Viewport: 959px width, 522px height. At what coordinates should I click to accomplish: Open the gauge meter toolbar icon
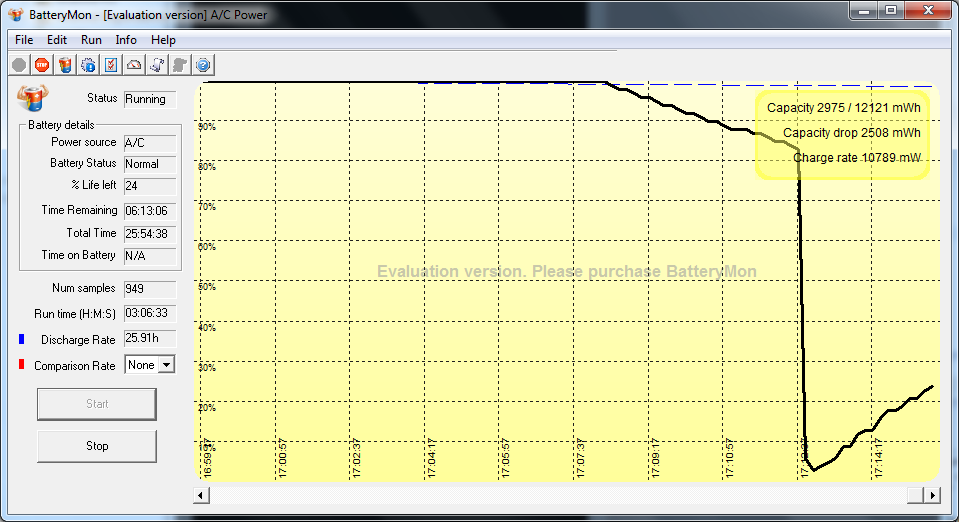[x=134, y=65]
